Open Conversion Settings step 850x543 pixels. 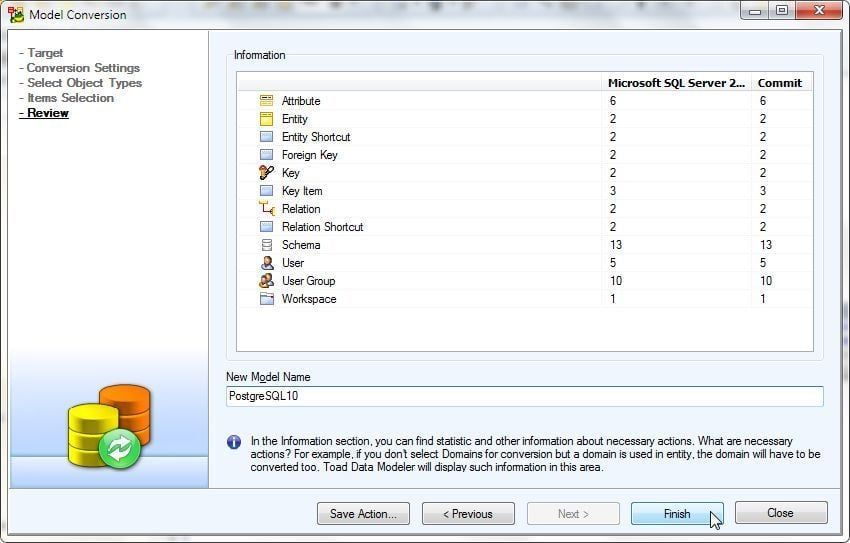coord(83,68)
